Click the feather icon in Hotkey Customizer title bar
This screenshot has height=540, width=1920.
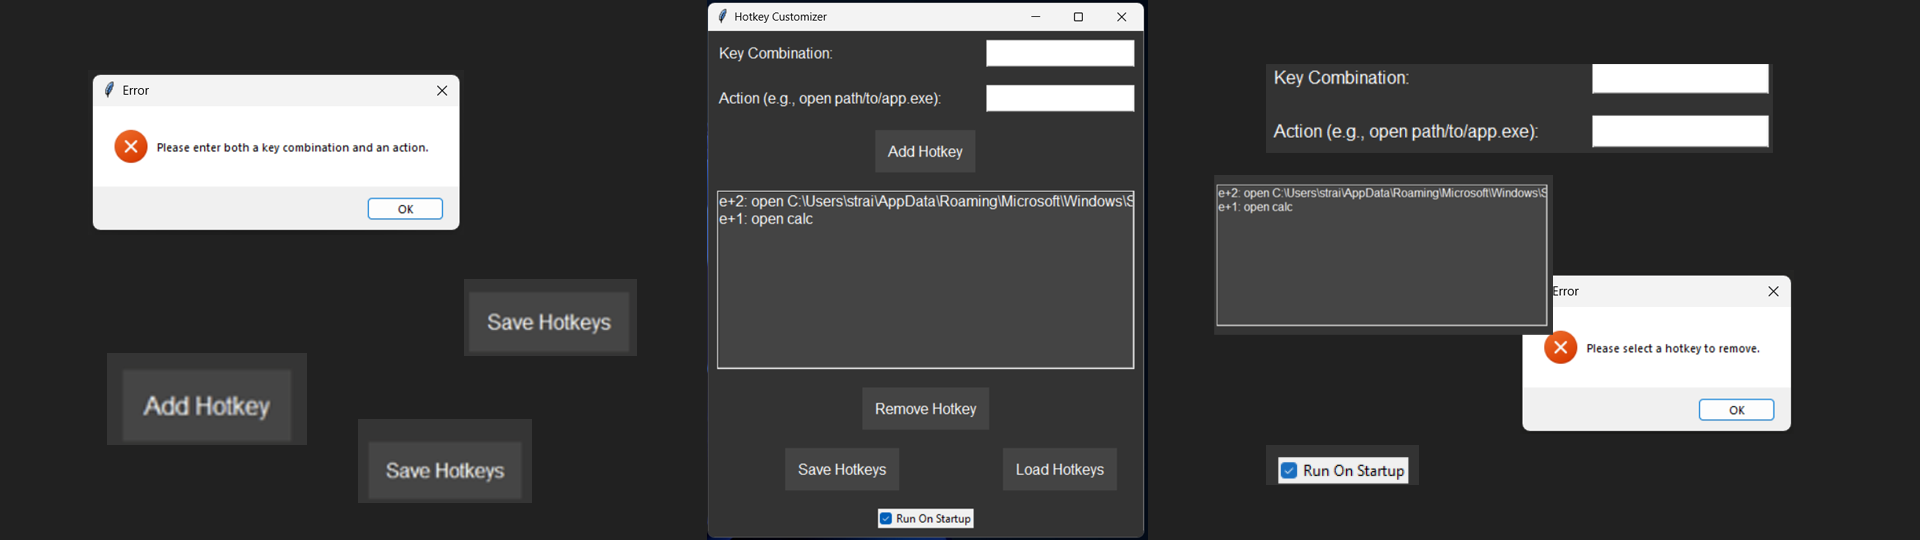[722, 16]
